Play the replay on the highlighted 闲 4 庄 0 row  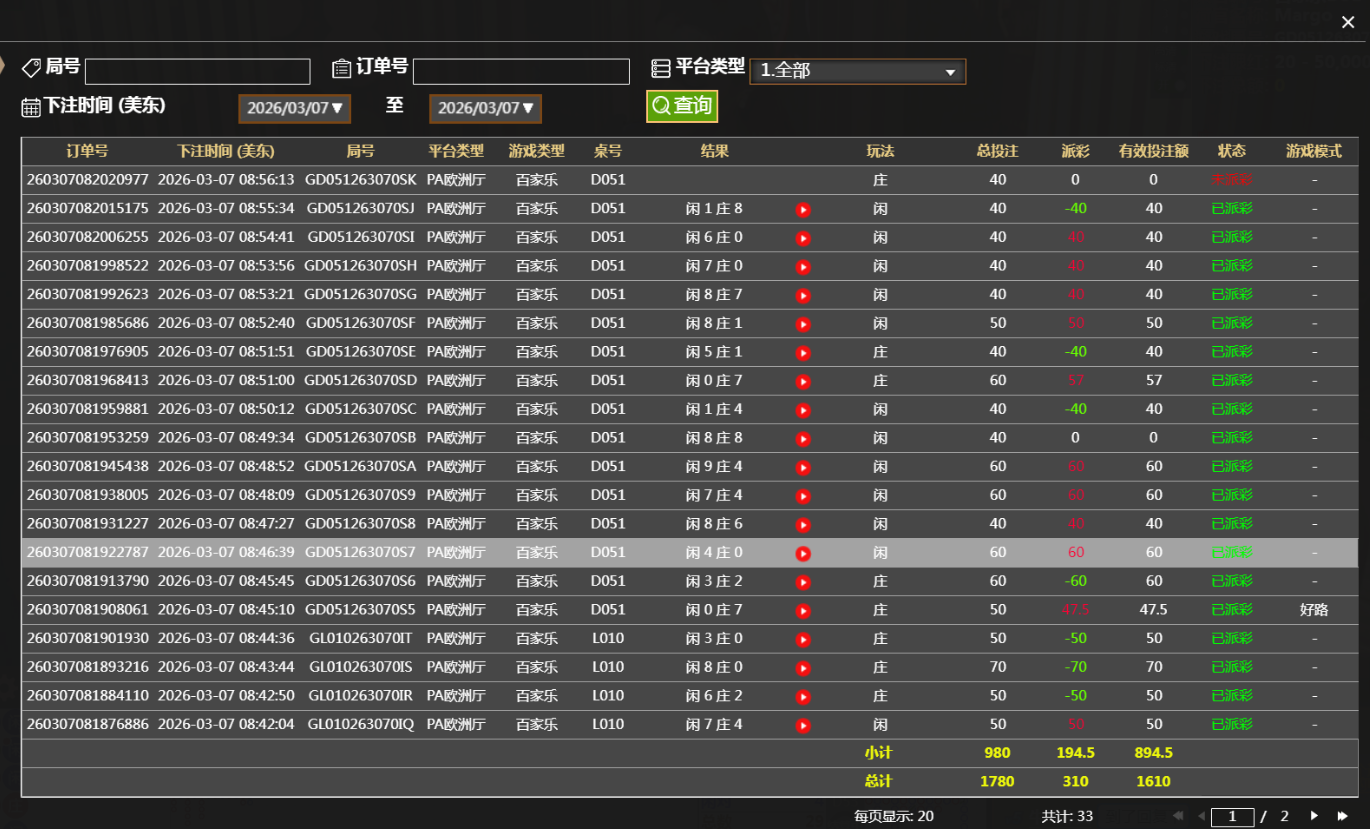[x=803, y=552]
